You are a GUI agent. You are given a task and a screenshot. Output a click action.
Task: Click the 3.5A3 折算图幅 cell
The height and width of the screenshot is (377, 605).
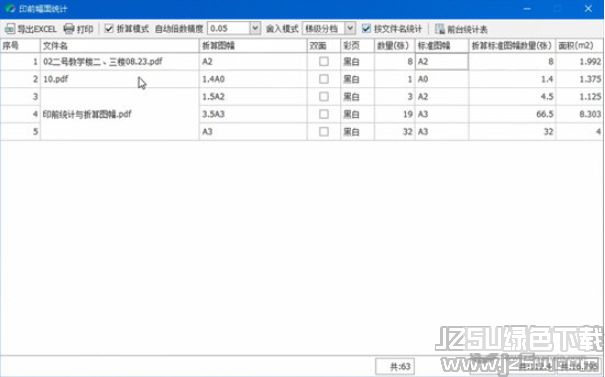[x=253, y=114]
